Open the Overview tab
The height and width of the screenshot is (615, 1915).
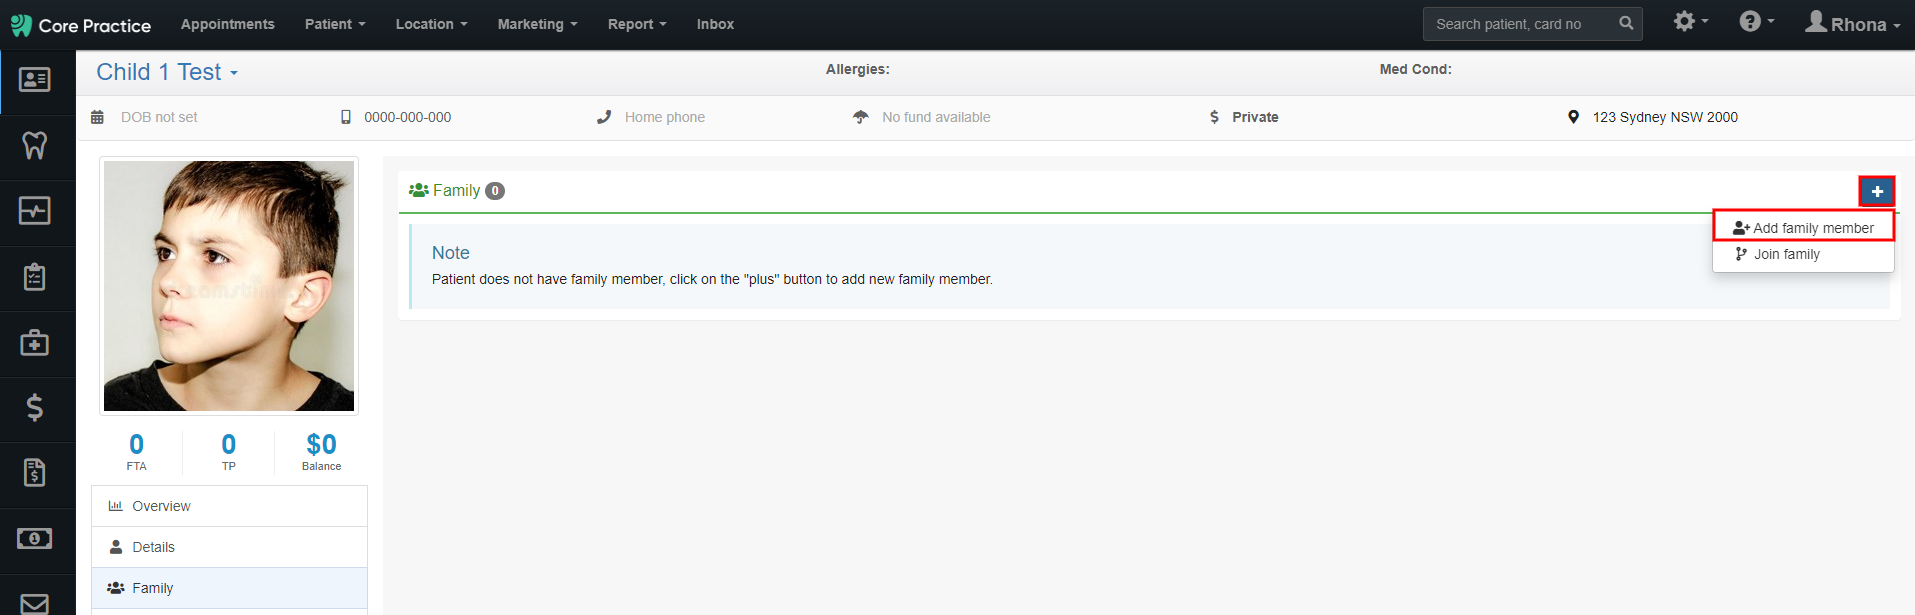[229, 506]
